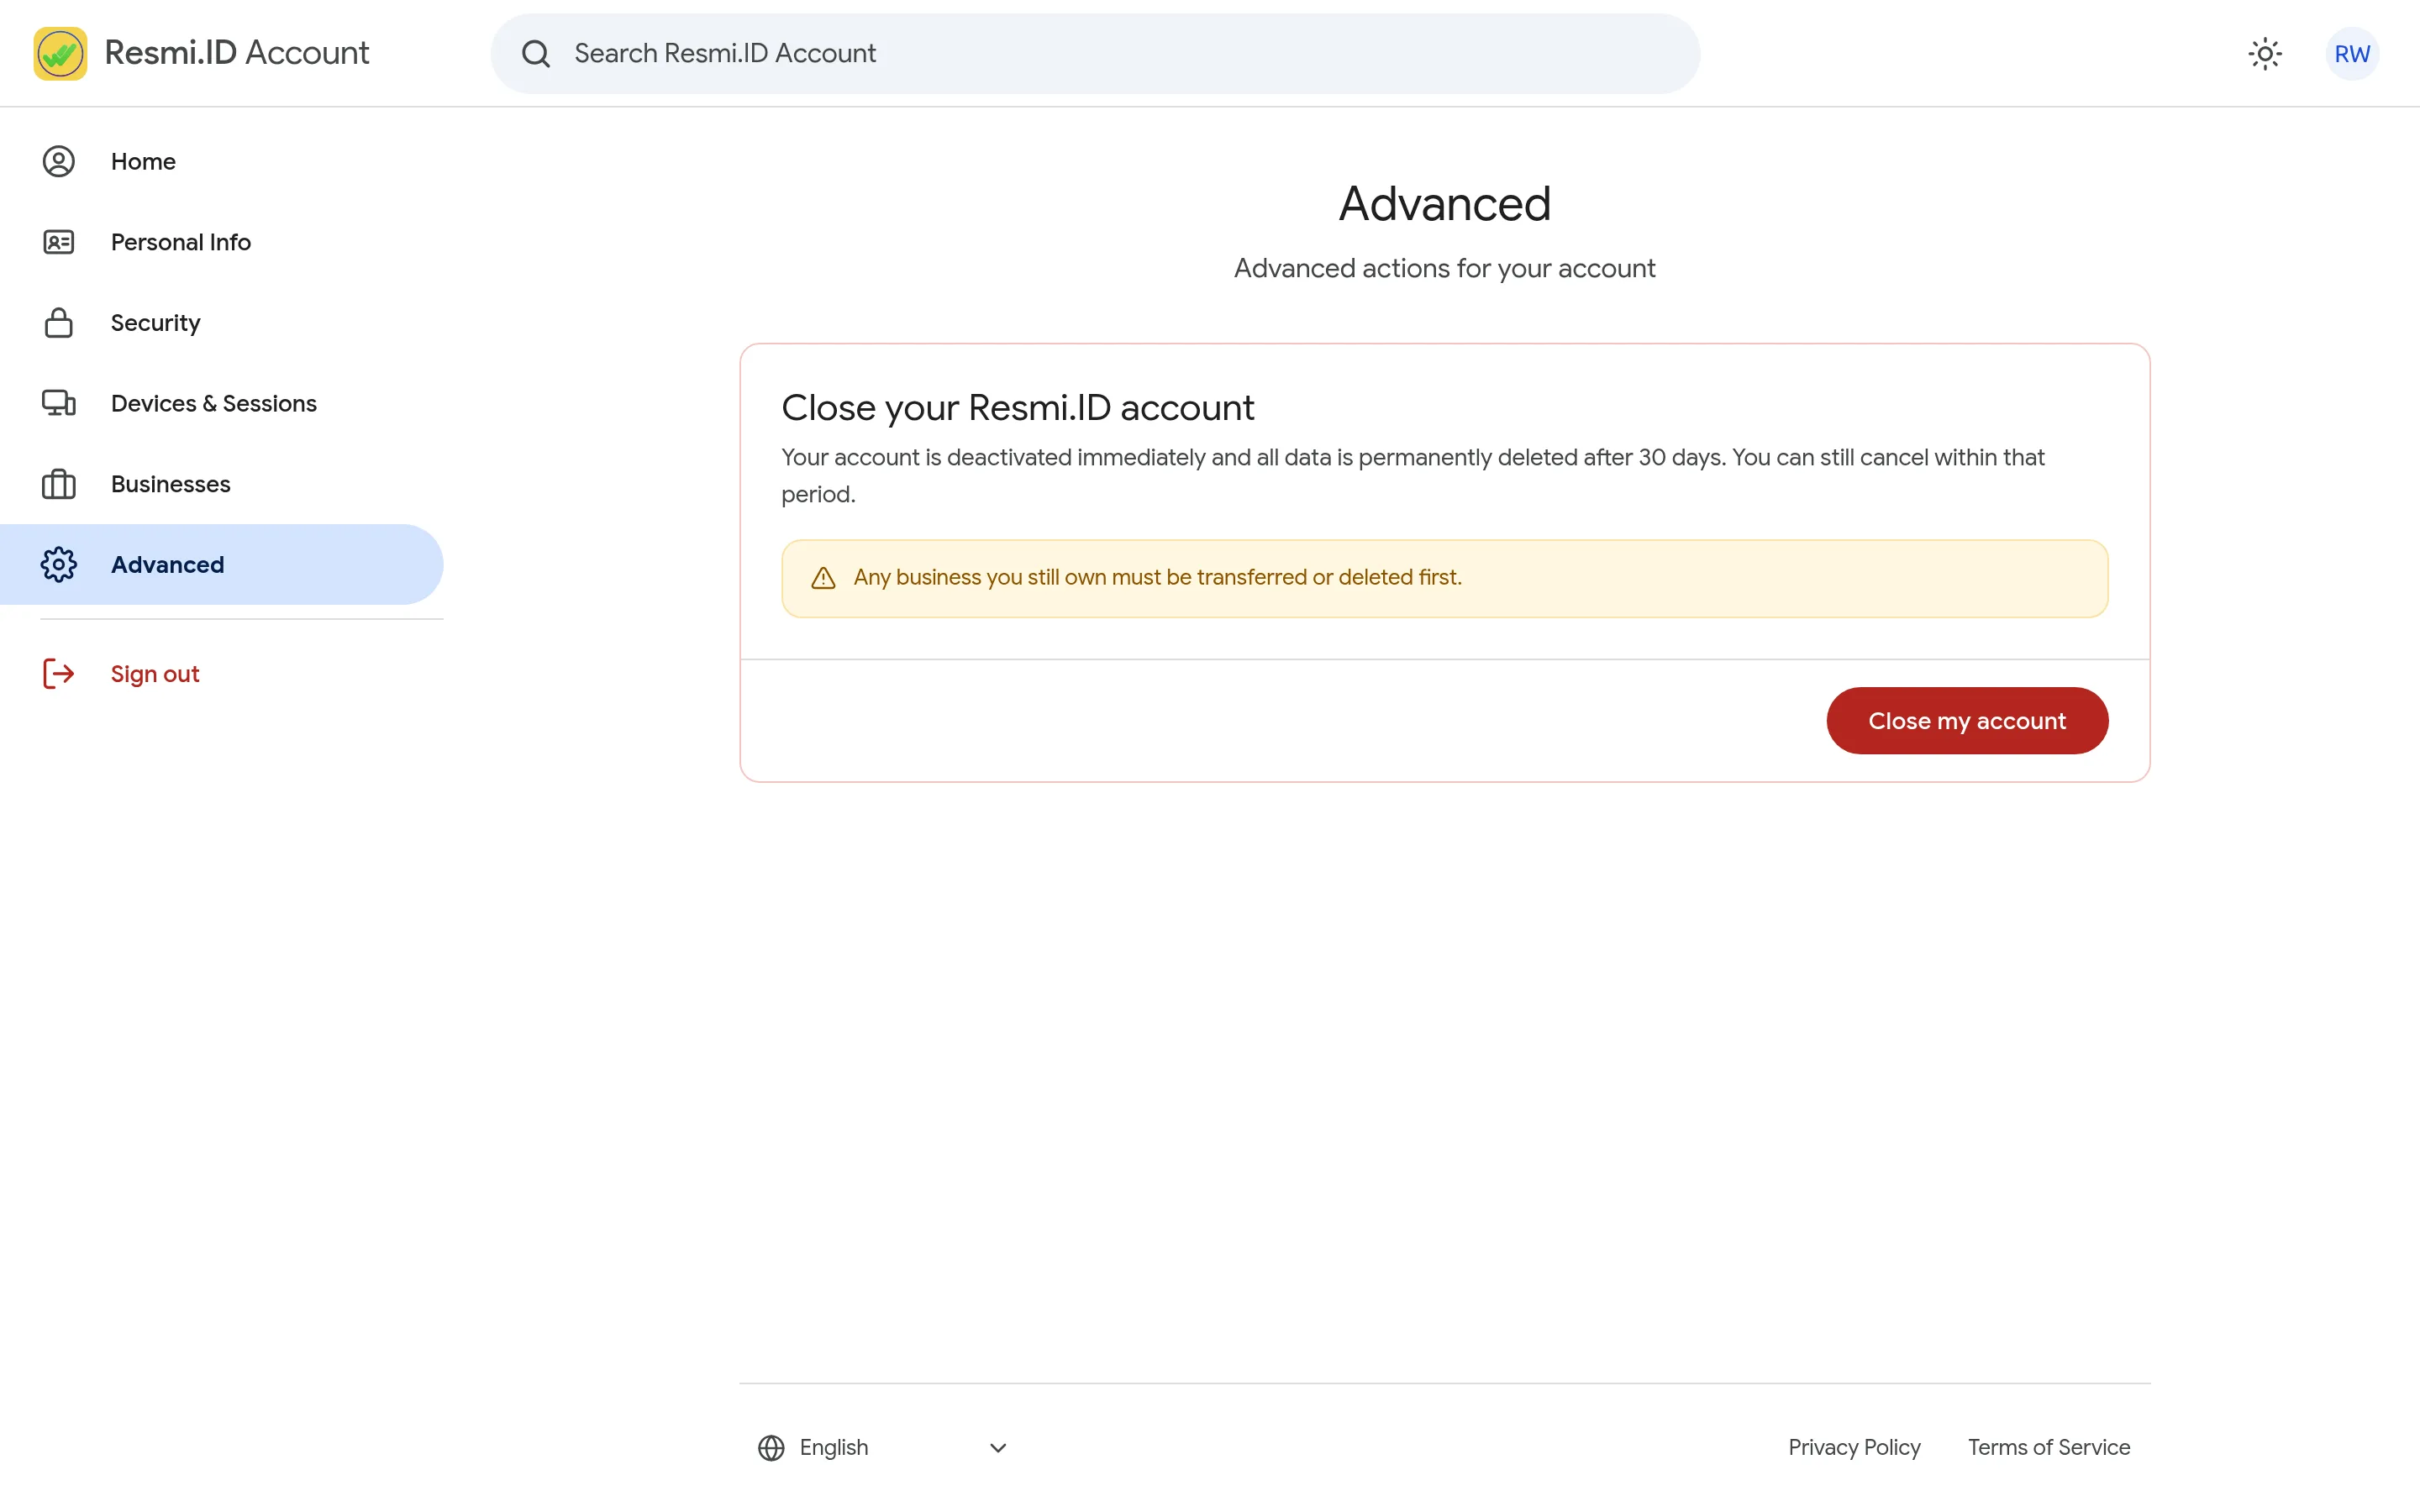Click the warning triangle icon
The height and width of the screenshot is (1512, 2420).
click(x=823, y=578)
